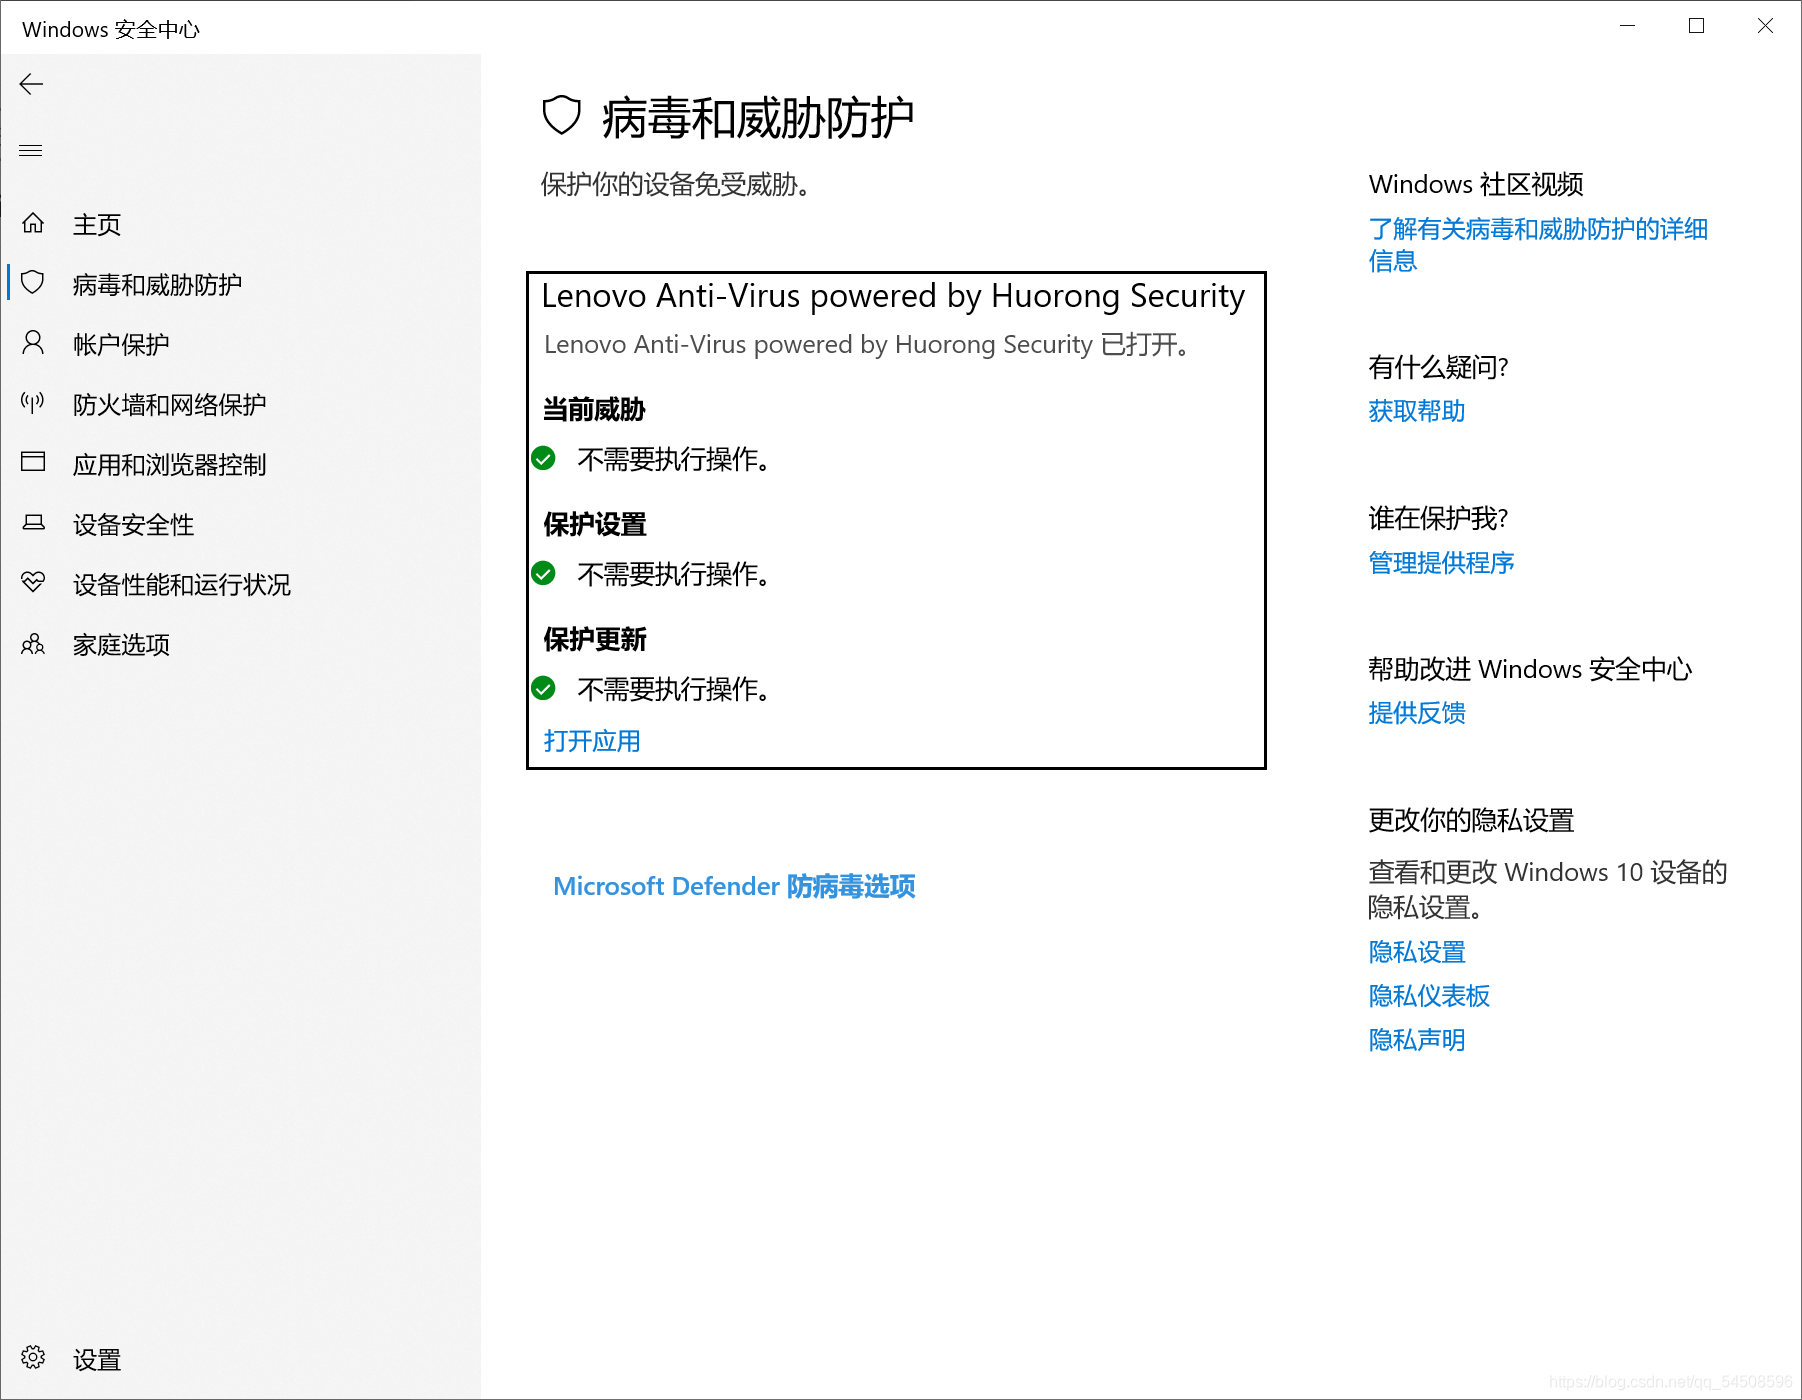Screen dimensions: 1802x1400
Task: Click the Lenovo Anti-Virus 已打开 status line
Action: pyautogui.click(x=867, y=345)
